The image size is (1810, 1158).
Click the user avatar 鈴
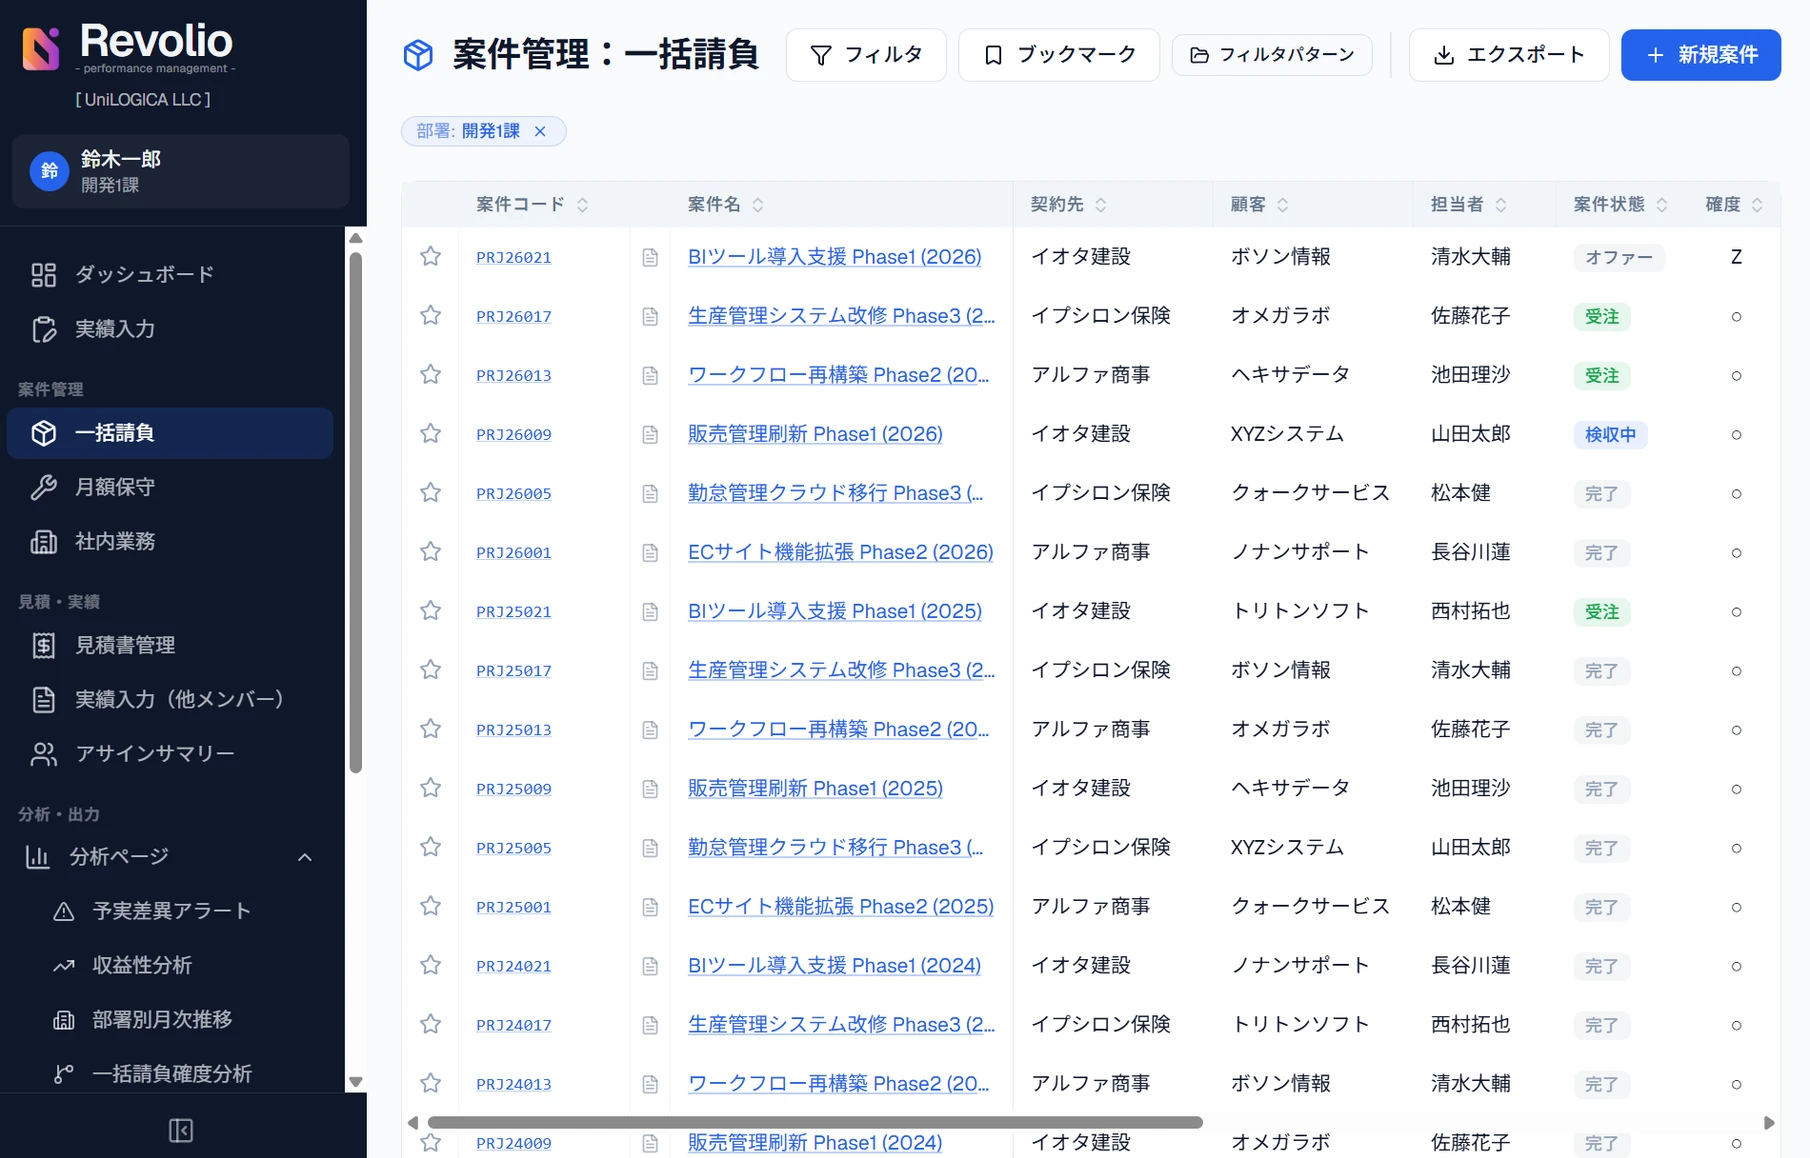[x=49, y=171]
